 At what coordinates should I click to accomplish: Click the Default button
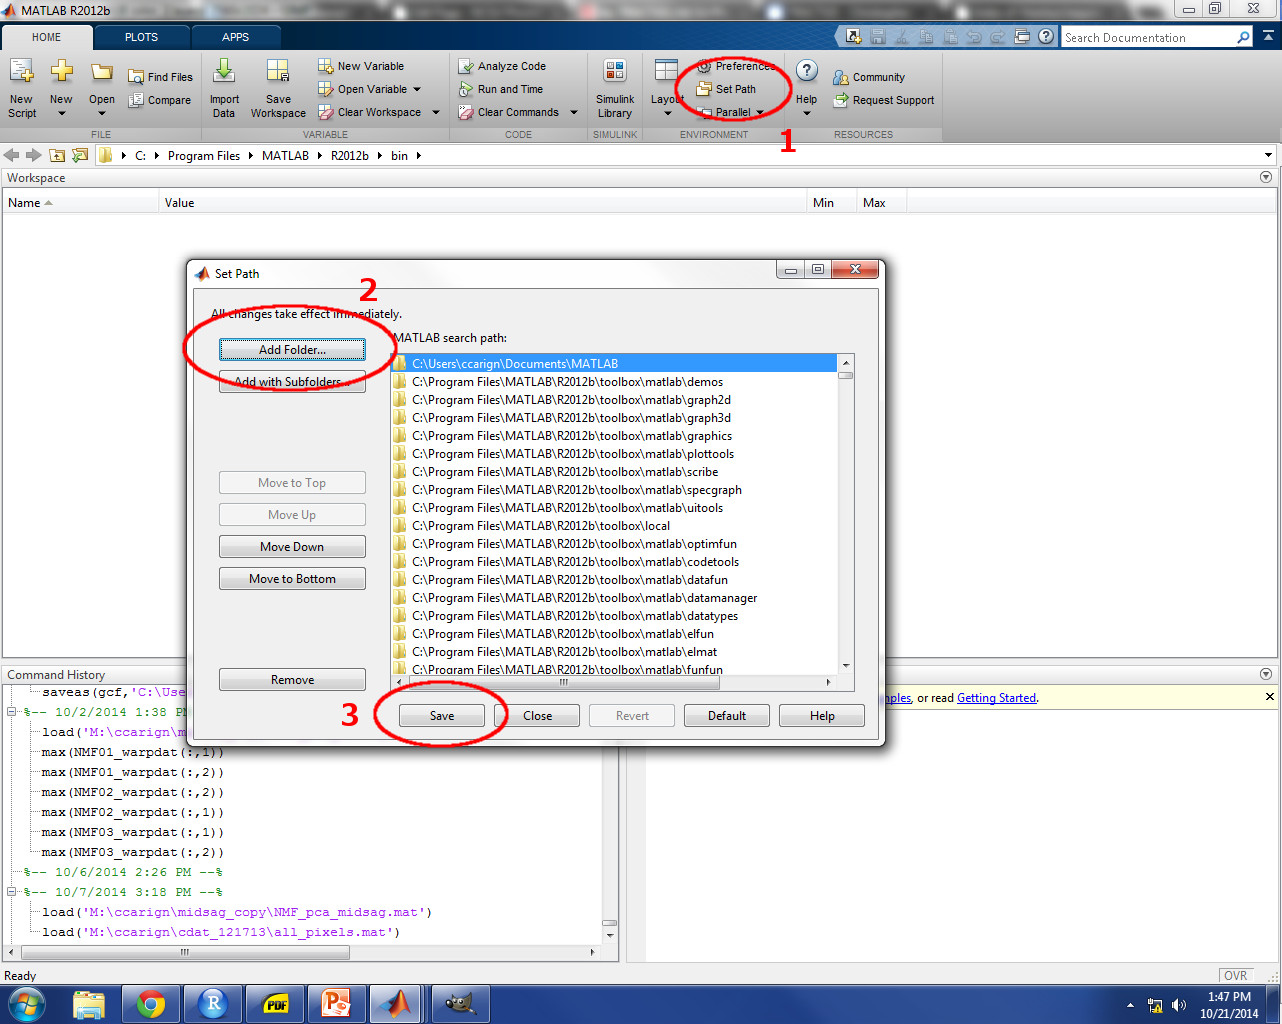pyautogui.click(x=727, y=716)
